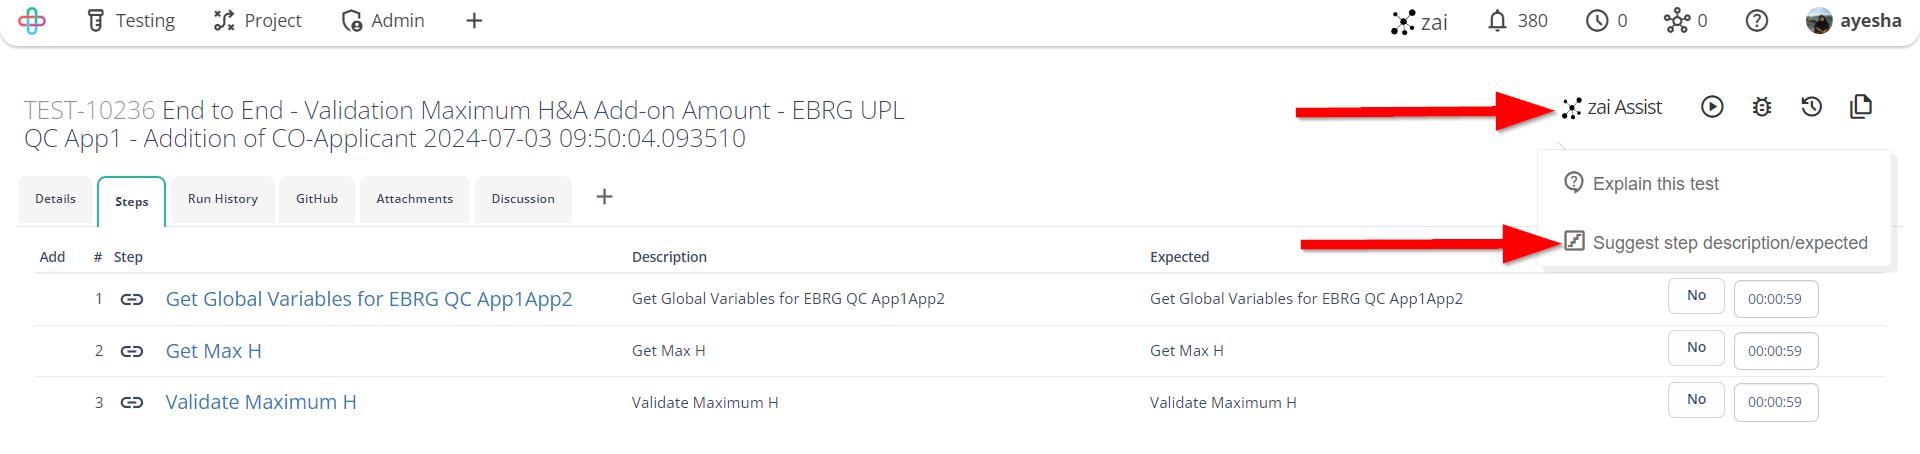Click the debug bug icon
1920x454 pixels.
pos(1762,107)
